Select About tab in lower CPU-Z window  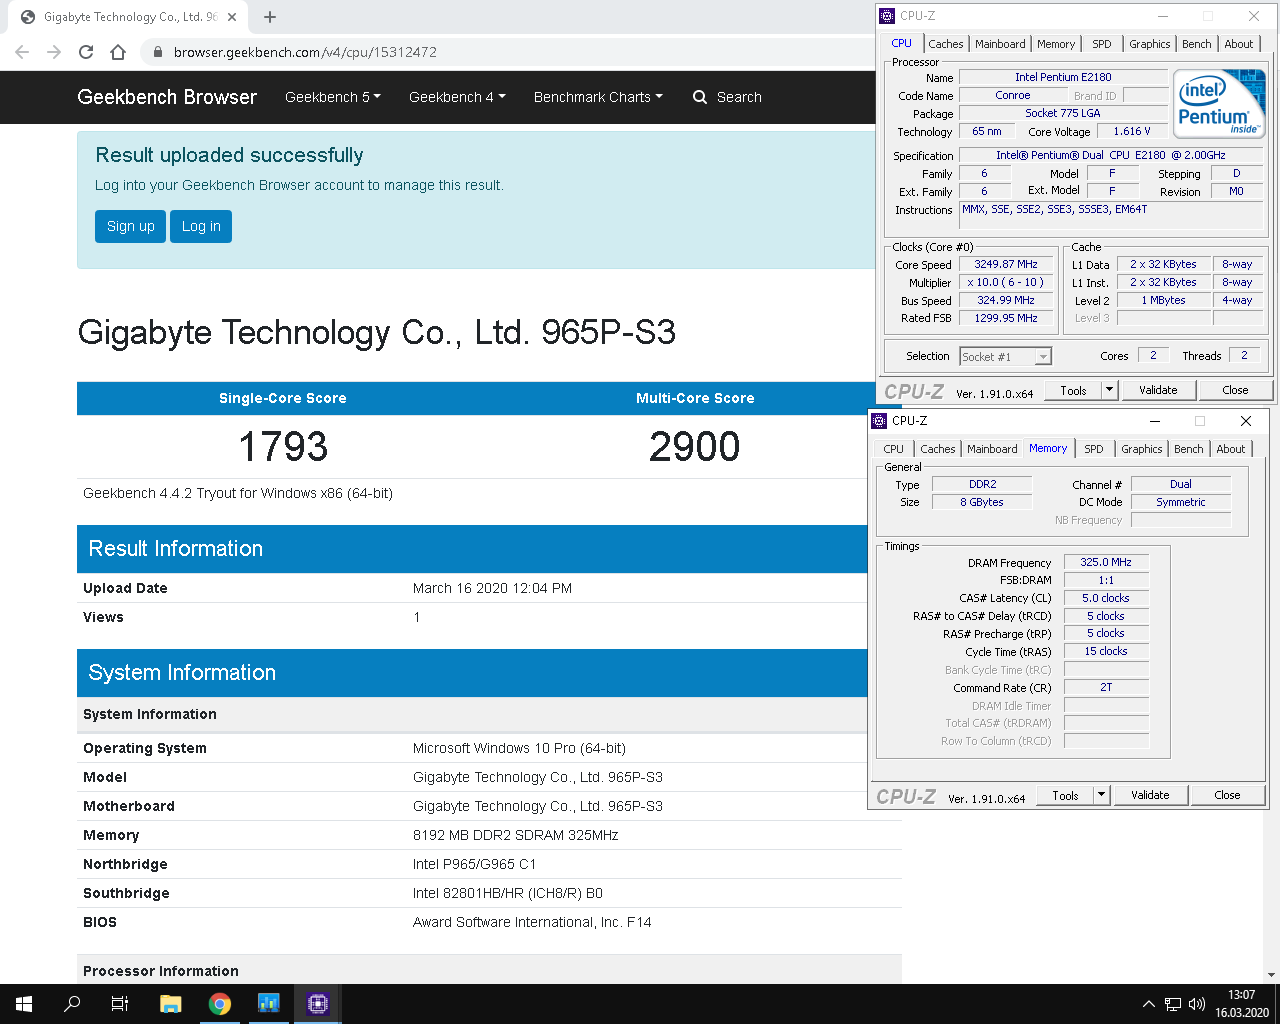click(x=1231, y=449)
